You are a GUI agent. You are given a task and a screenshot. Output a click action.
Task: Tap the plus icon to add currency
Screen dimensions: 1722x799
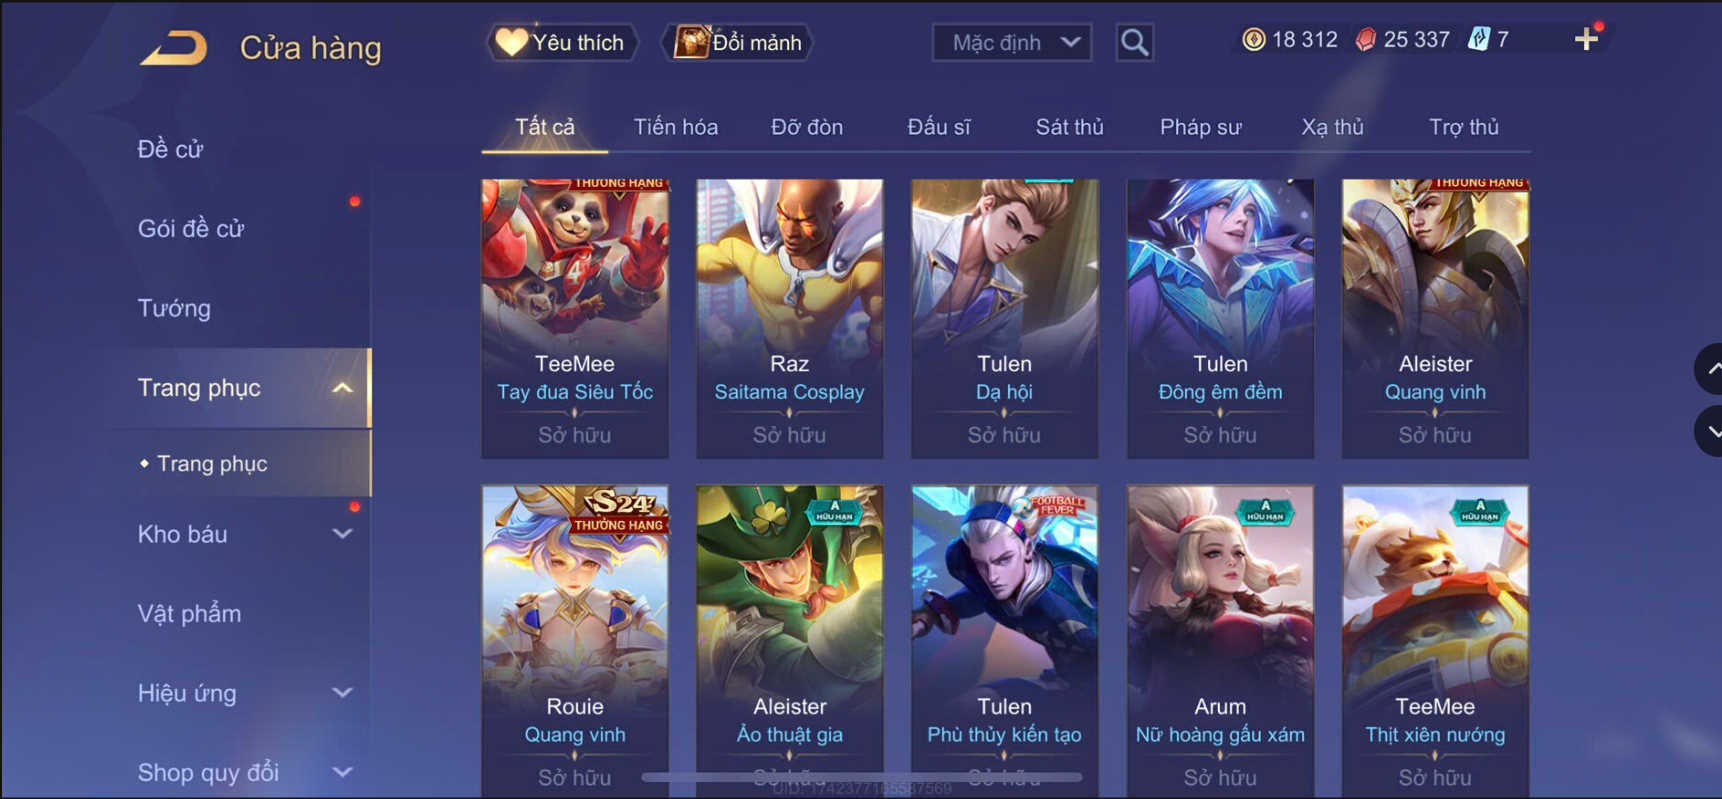coord(1586,39)
